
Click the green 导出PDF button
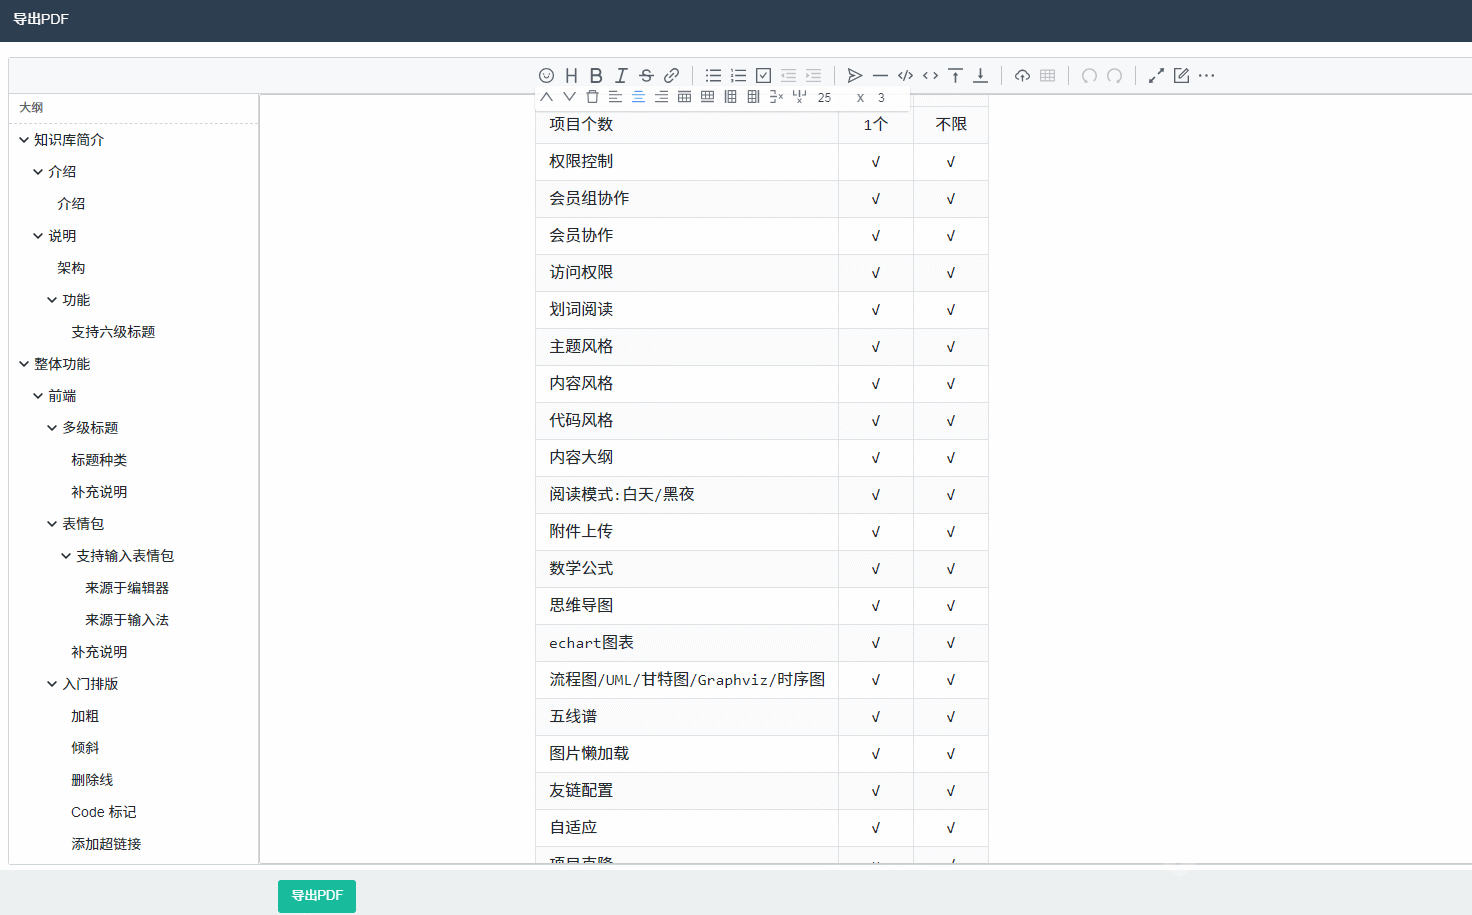[x=317, y=896]
